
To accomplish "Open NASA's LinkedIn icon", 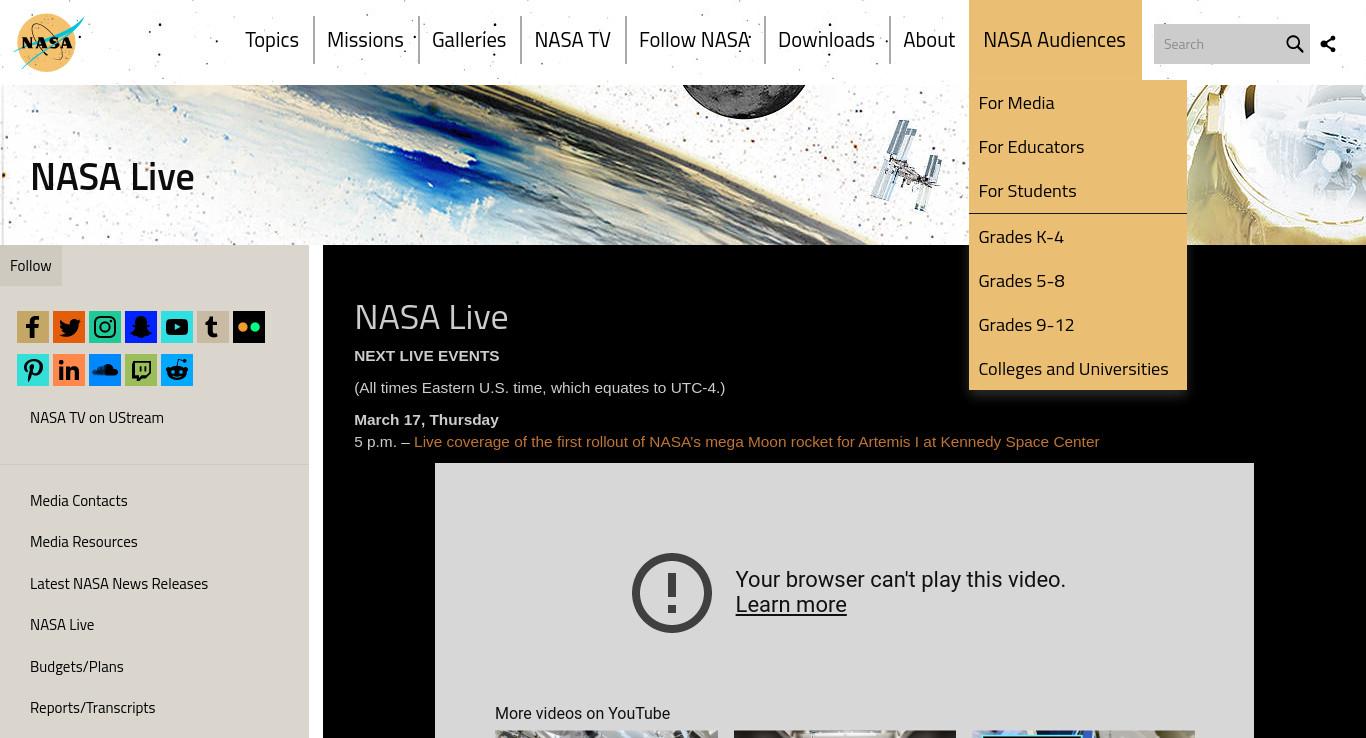I will coord(69,370).
